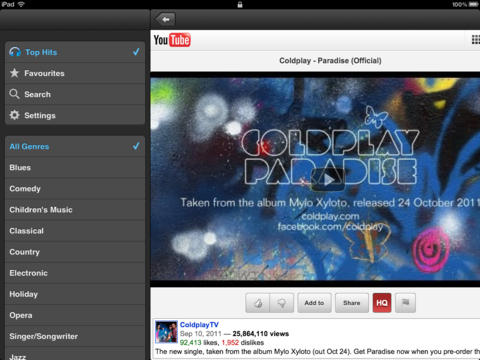480x360 pixels.
Task: Select the Comedy genre
Action: coord(75,188)
